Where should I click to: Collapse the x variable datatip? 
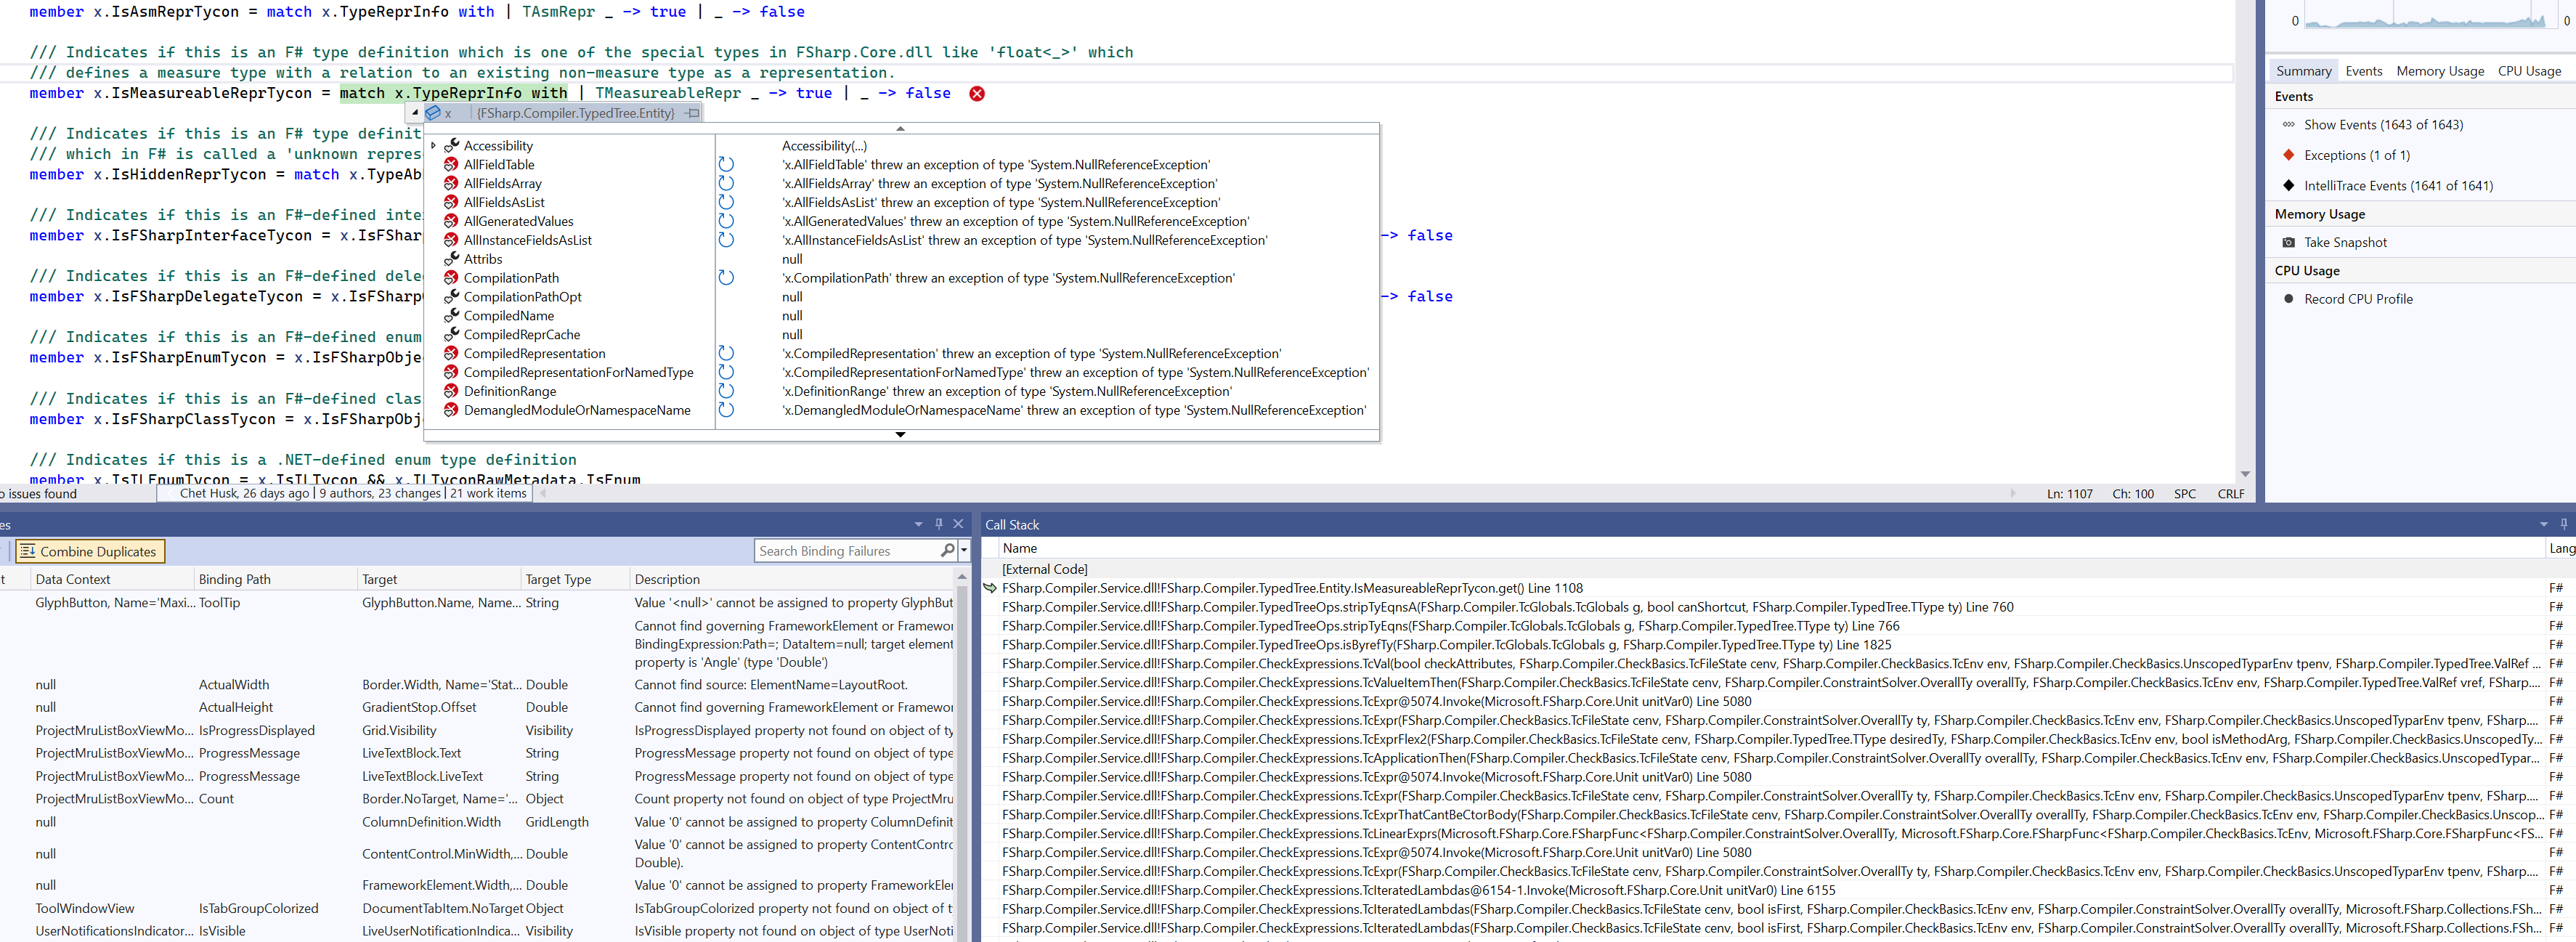tap(415, 113)
